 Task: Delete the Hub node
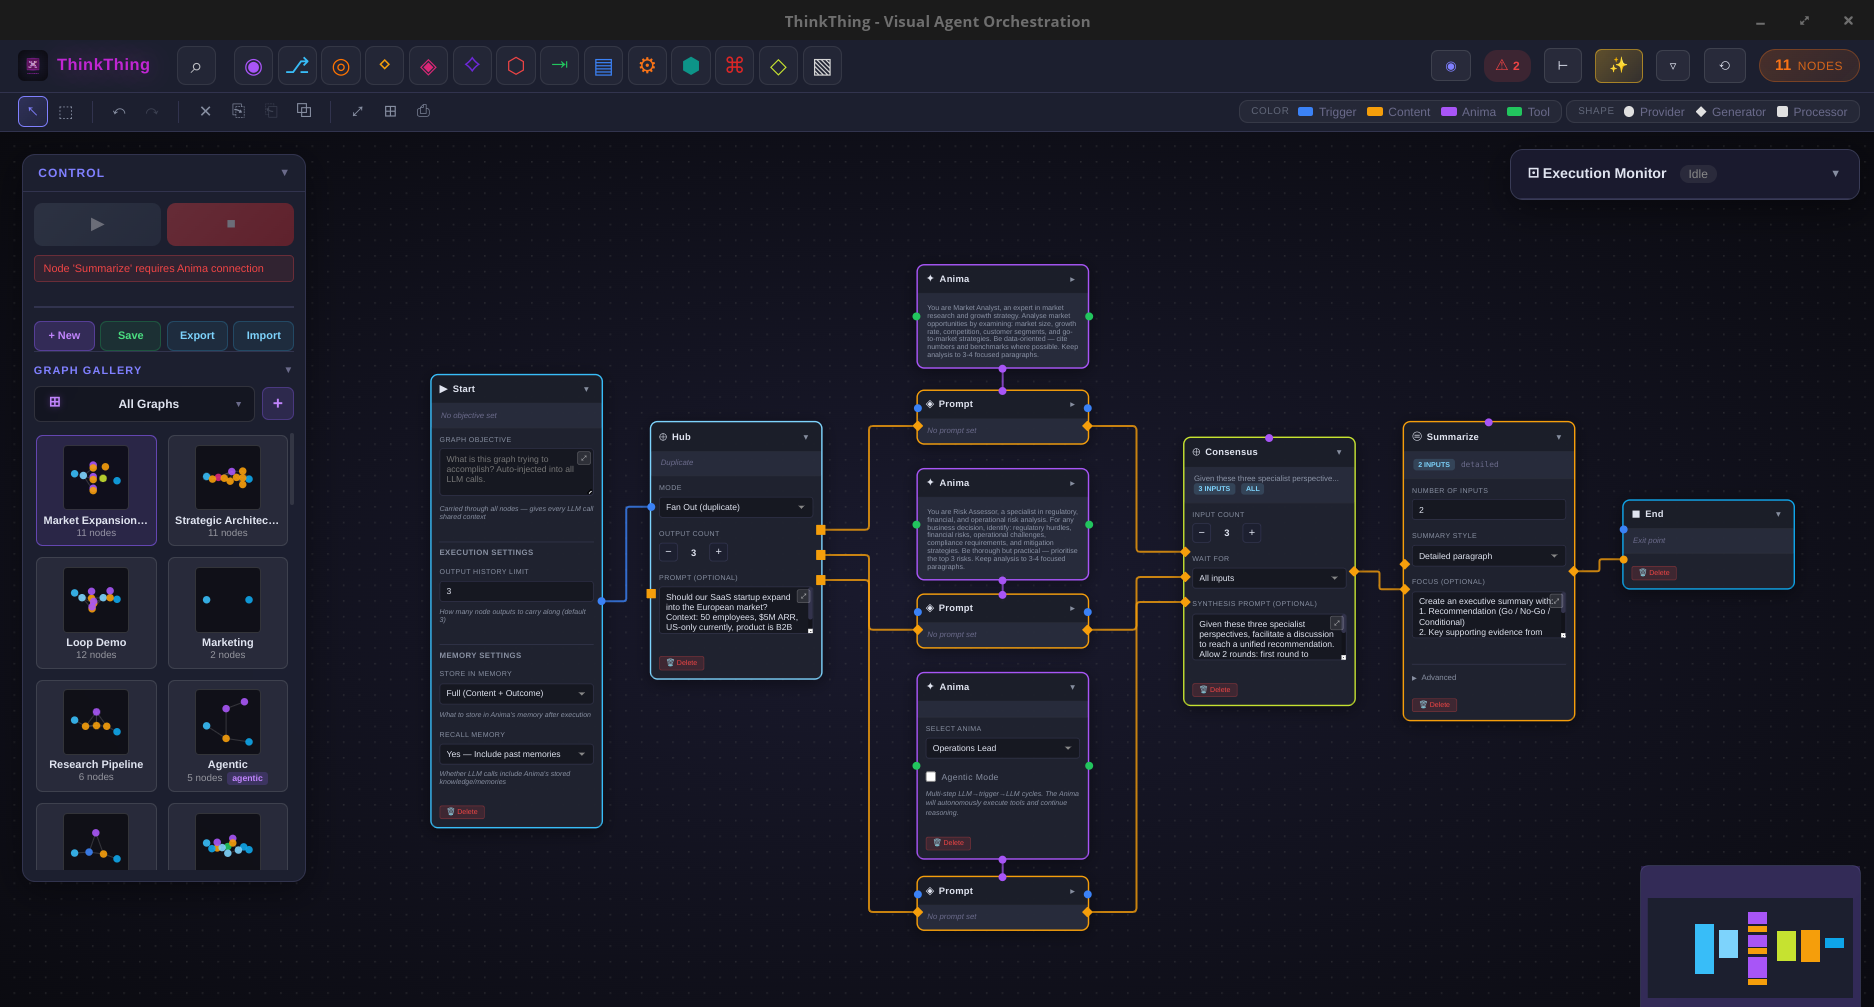[x=681, y=663]
